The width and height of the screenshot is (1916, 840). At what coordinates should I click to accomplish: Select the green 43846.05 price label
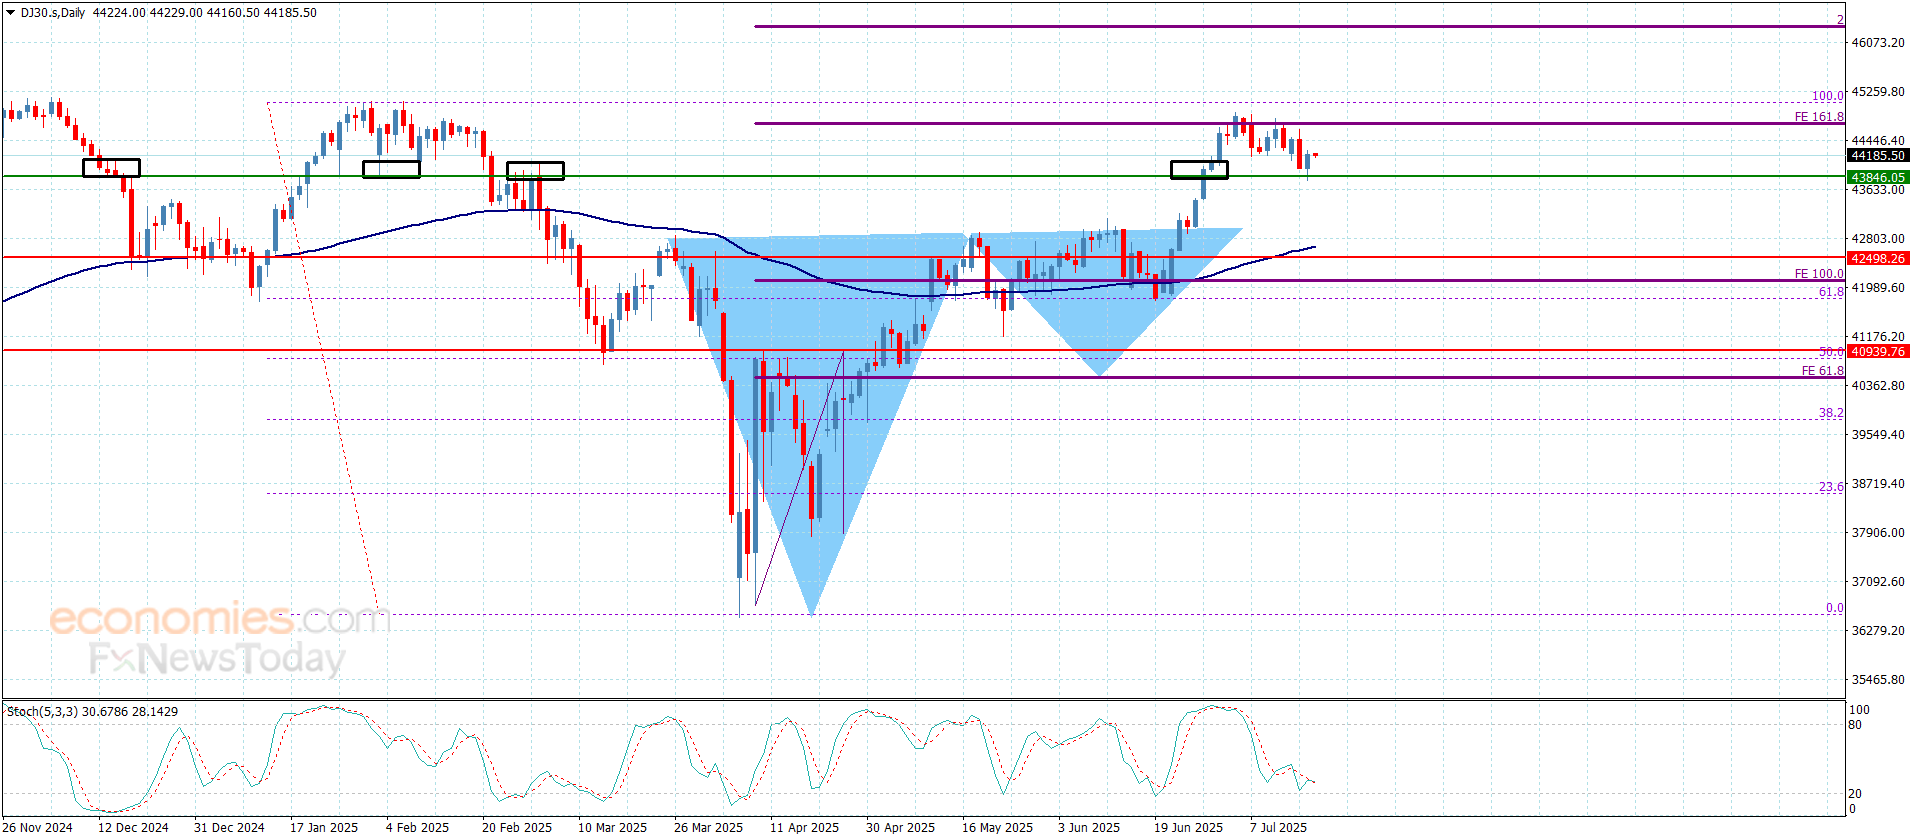point(1877,177)
